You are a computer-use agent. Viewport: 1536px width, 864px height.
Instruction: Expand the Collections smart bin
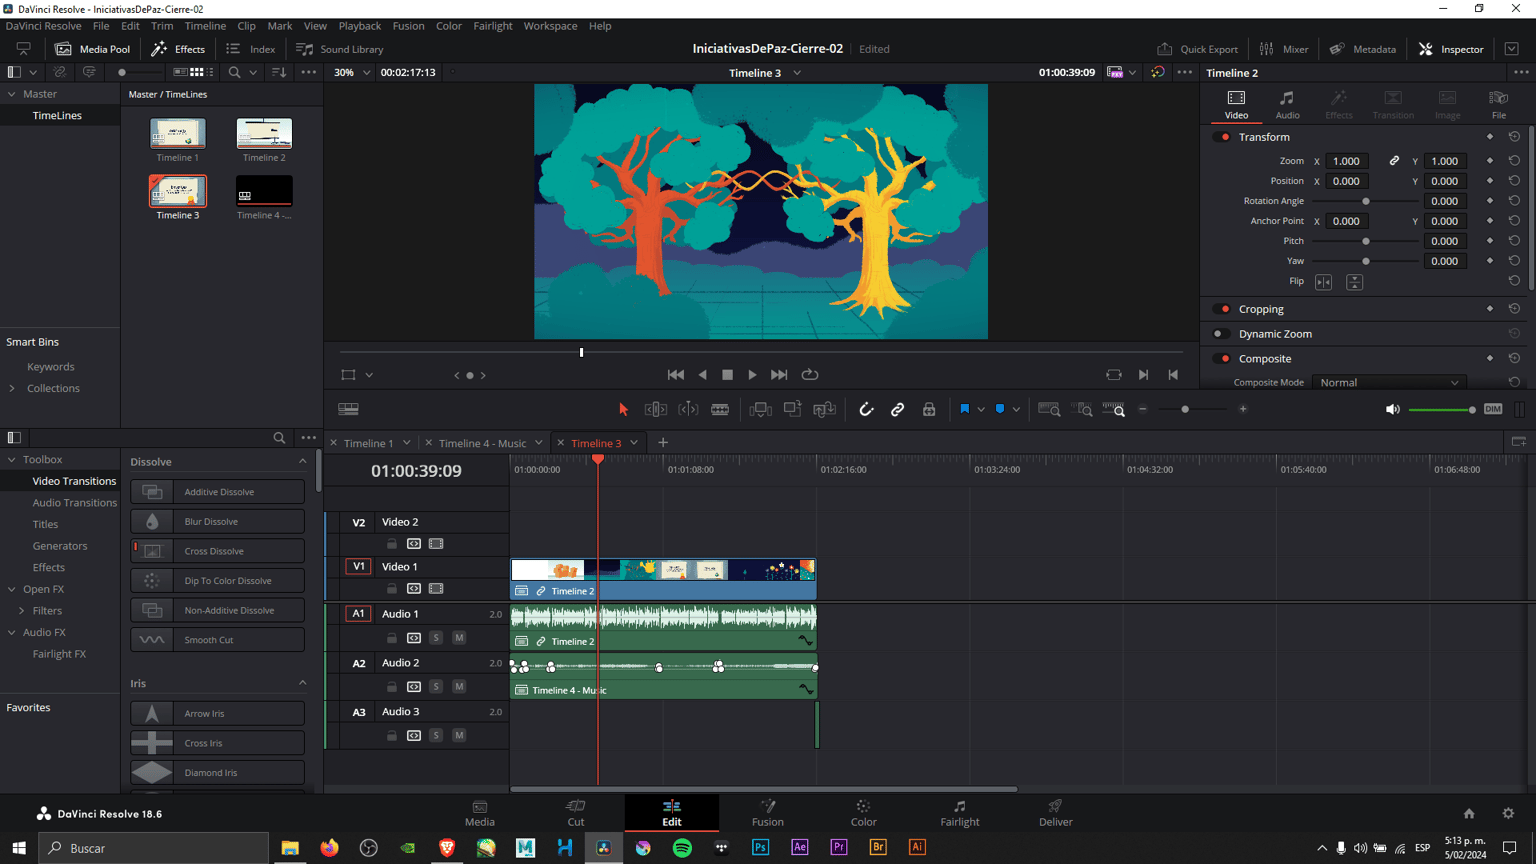click(12, 389)
